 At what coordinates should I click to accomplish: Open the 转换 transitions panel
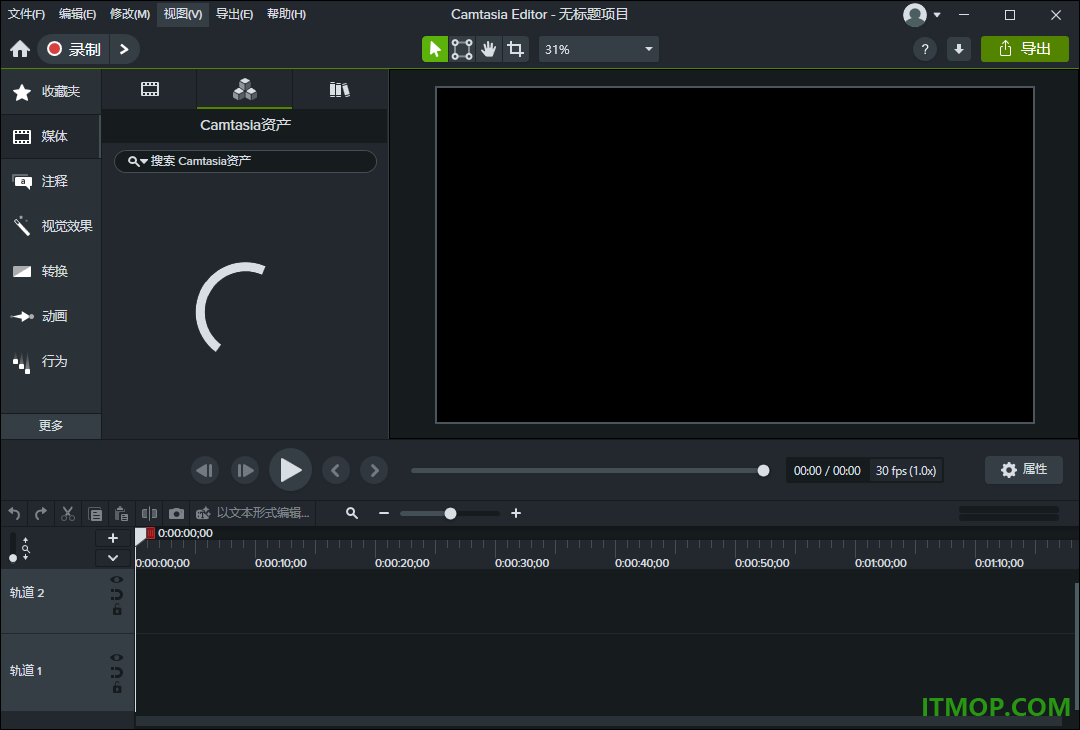[x=51, y=271]
